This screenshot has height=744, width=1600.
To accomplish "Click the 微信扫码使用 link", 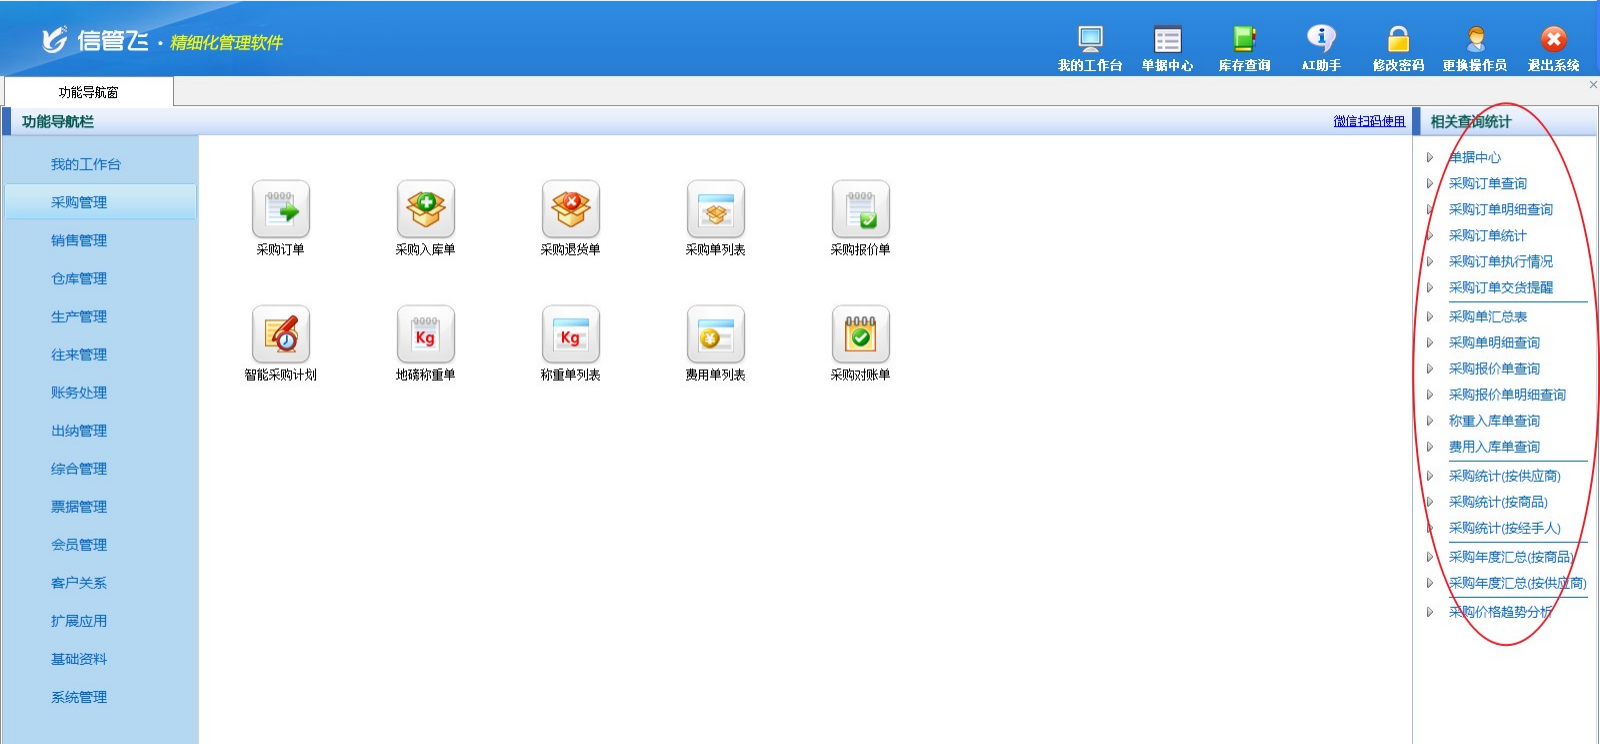I will click(1368, 122).
